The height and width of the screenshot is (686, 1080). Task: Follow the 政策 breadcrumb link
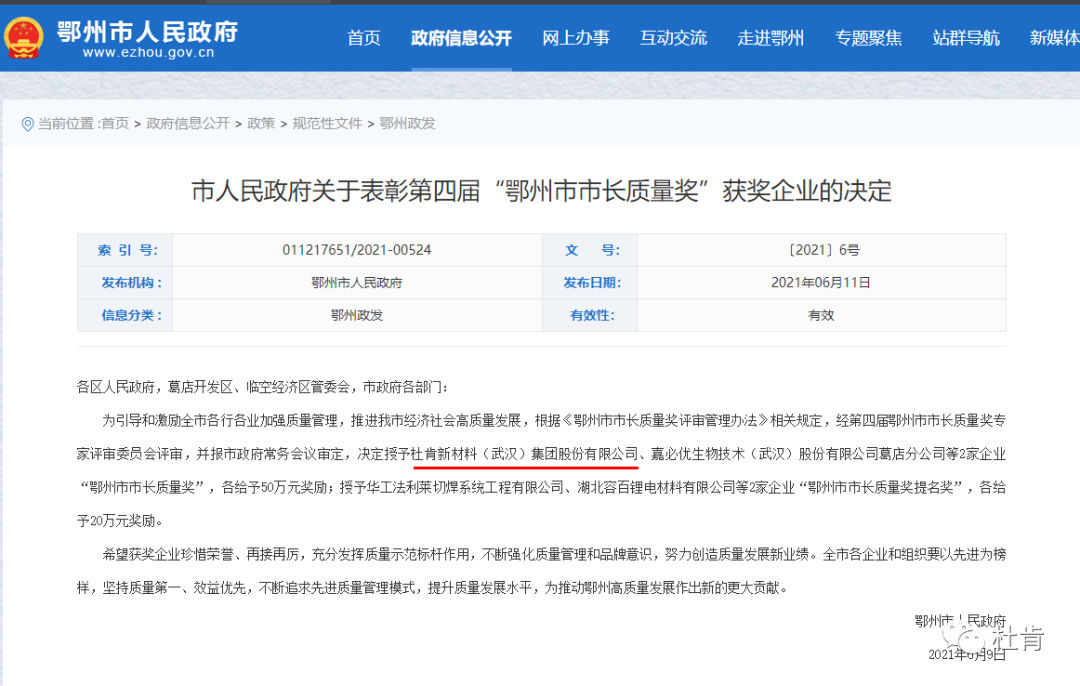261,123
